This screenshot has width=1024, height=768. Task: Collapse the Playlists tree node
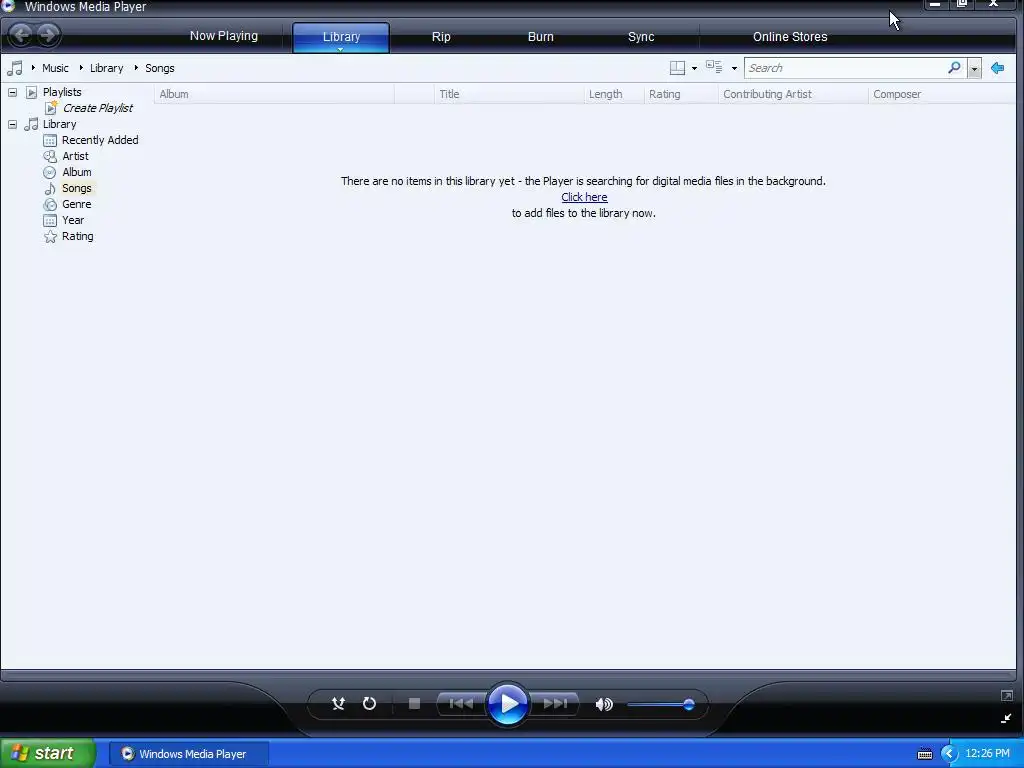coord(12,92)
